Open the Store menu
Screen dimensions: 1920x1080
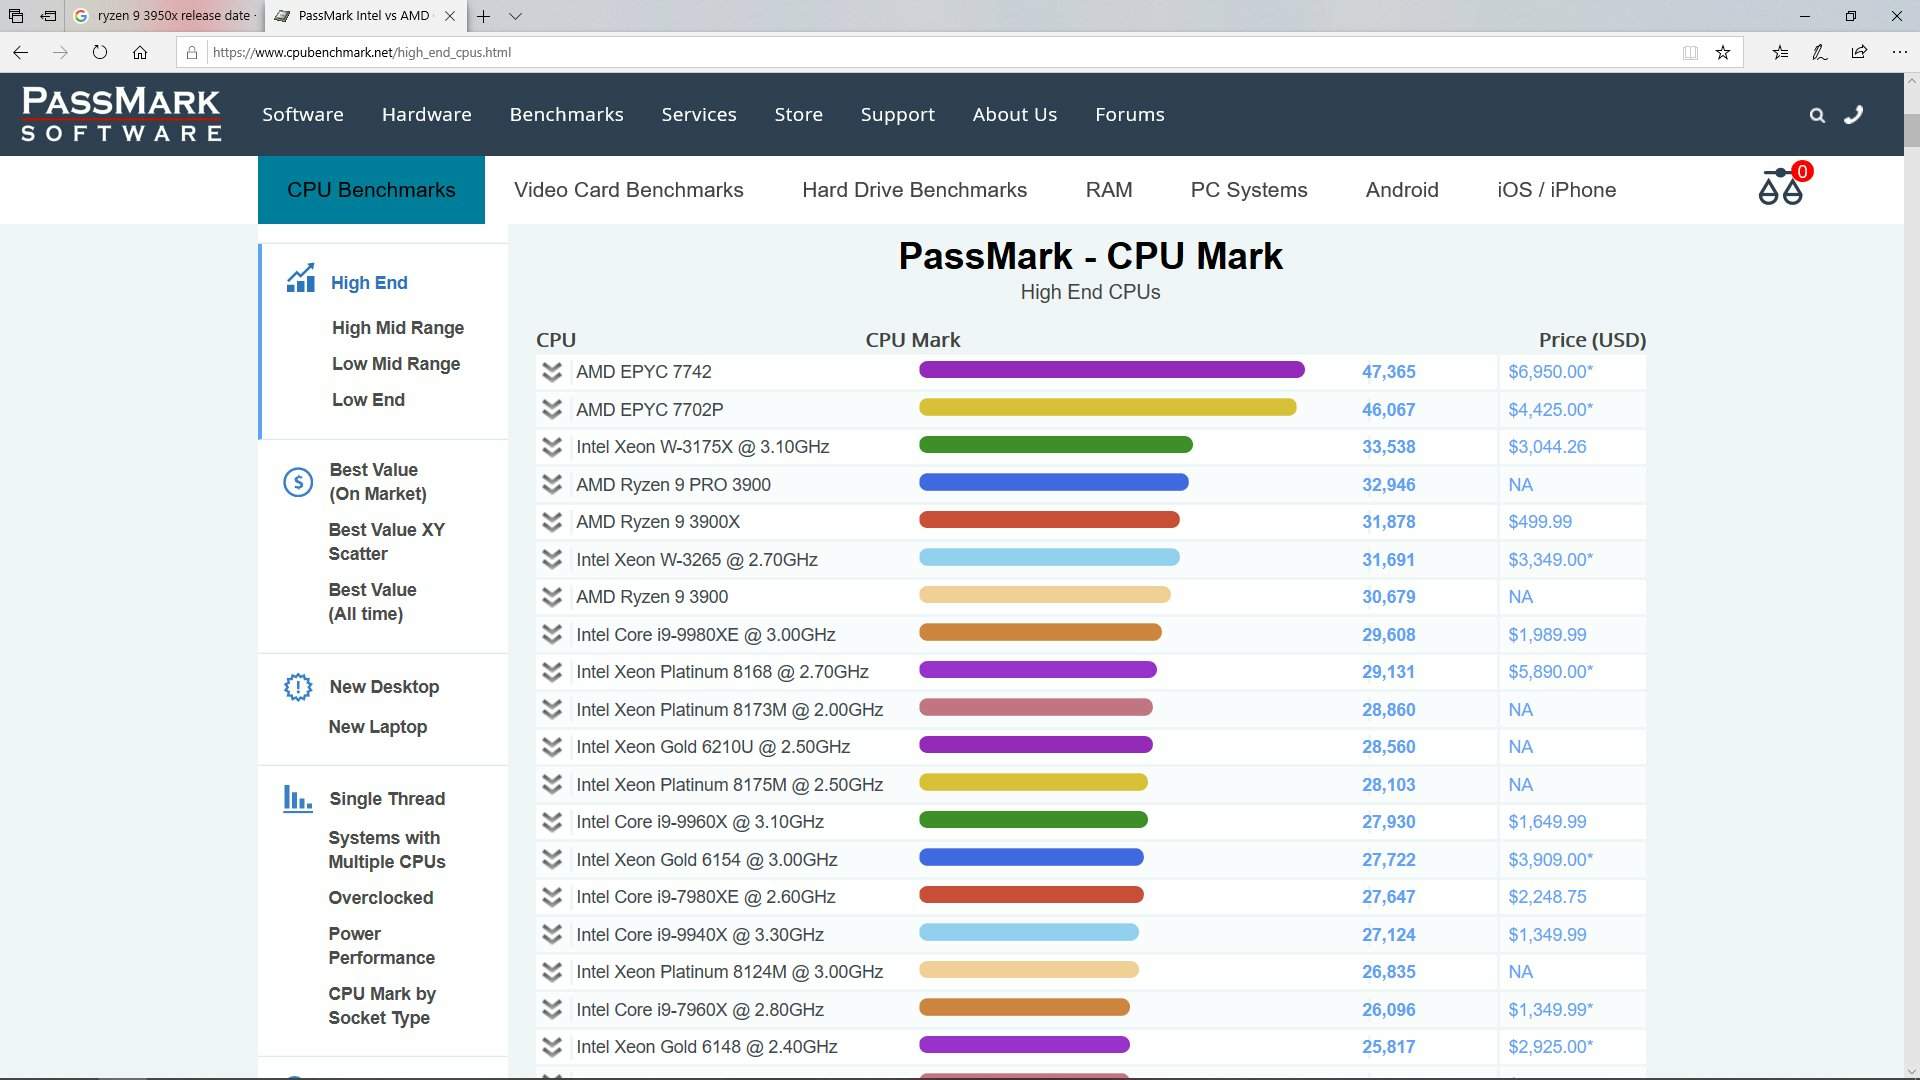pyautogui.click(x=799, y=115)
